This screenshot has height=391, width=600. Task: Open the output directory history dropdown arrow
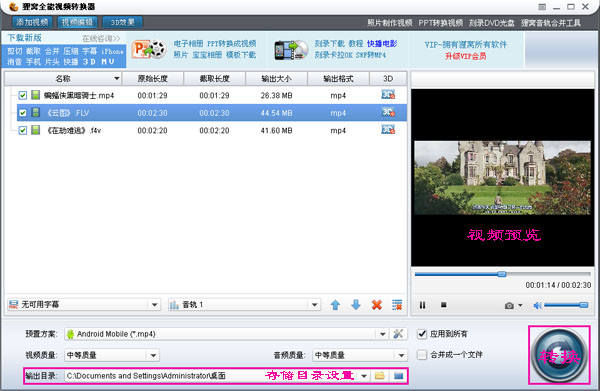(x=364, y=376)
